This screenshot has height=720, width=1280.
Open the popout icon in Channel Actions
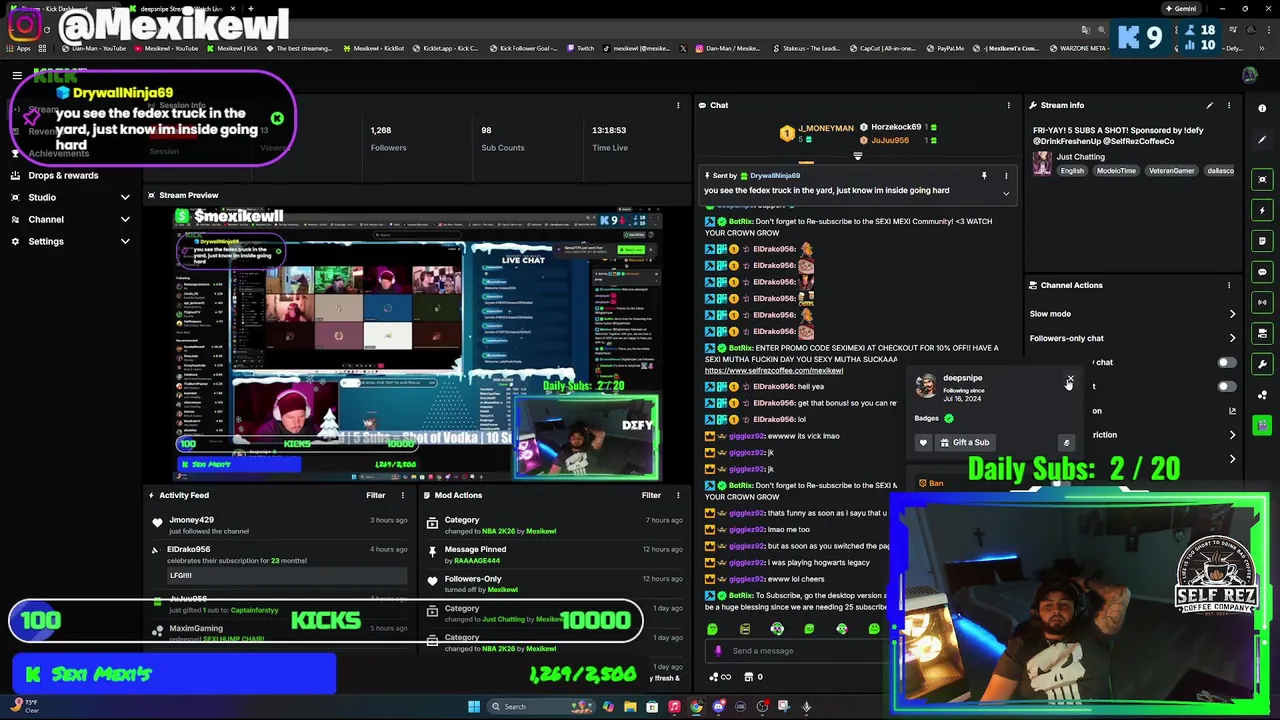point(1232,411)
